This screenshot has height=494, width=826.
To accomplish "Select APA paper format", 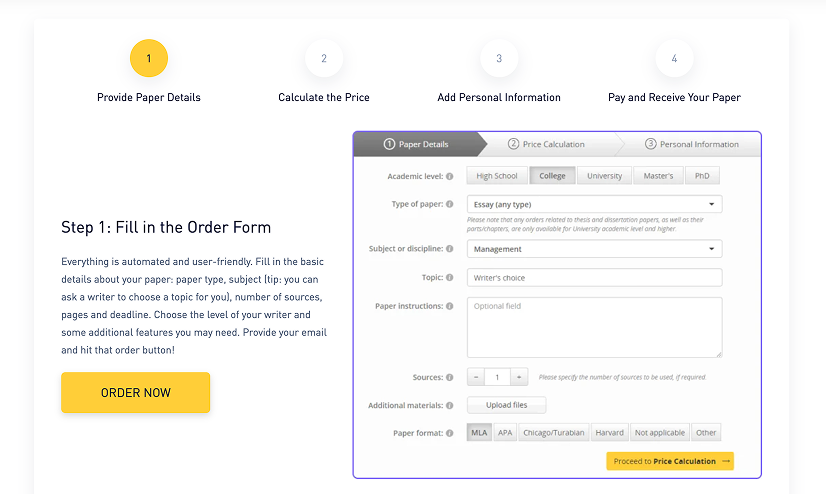I will 505,433.
